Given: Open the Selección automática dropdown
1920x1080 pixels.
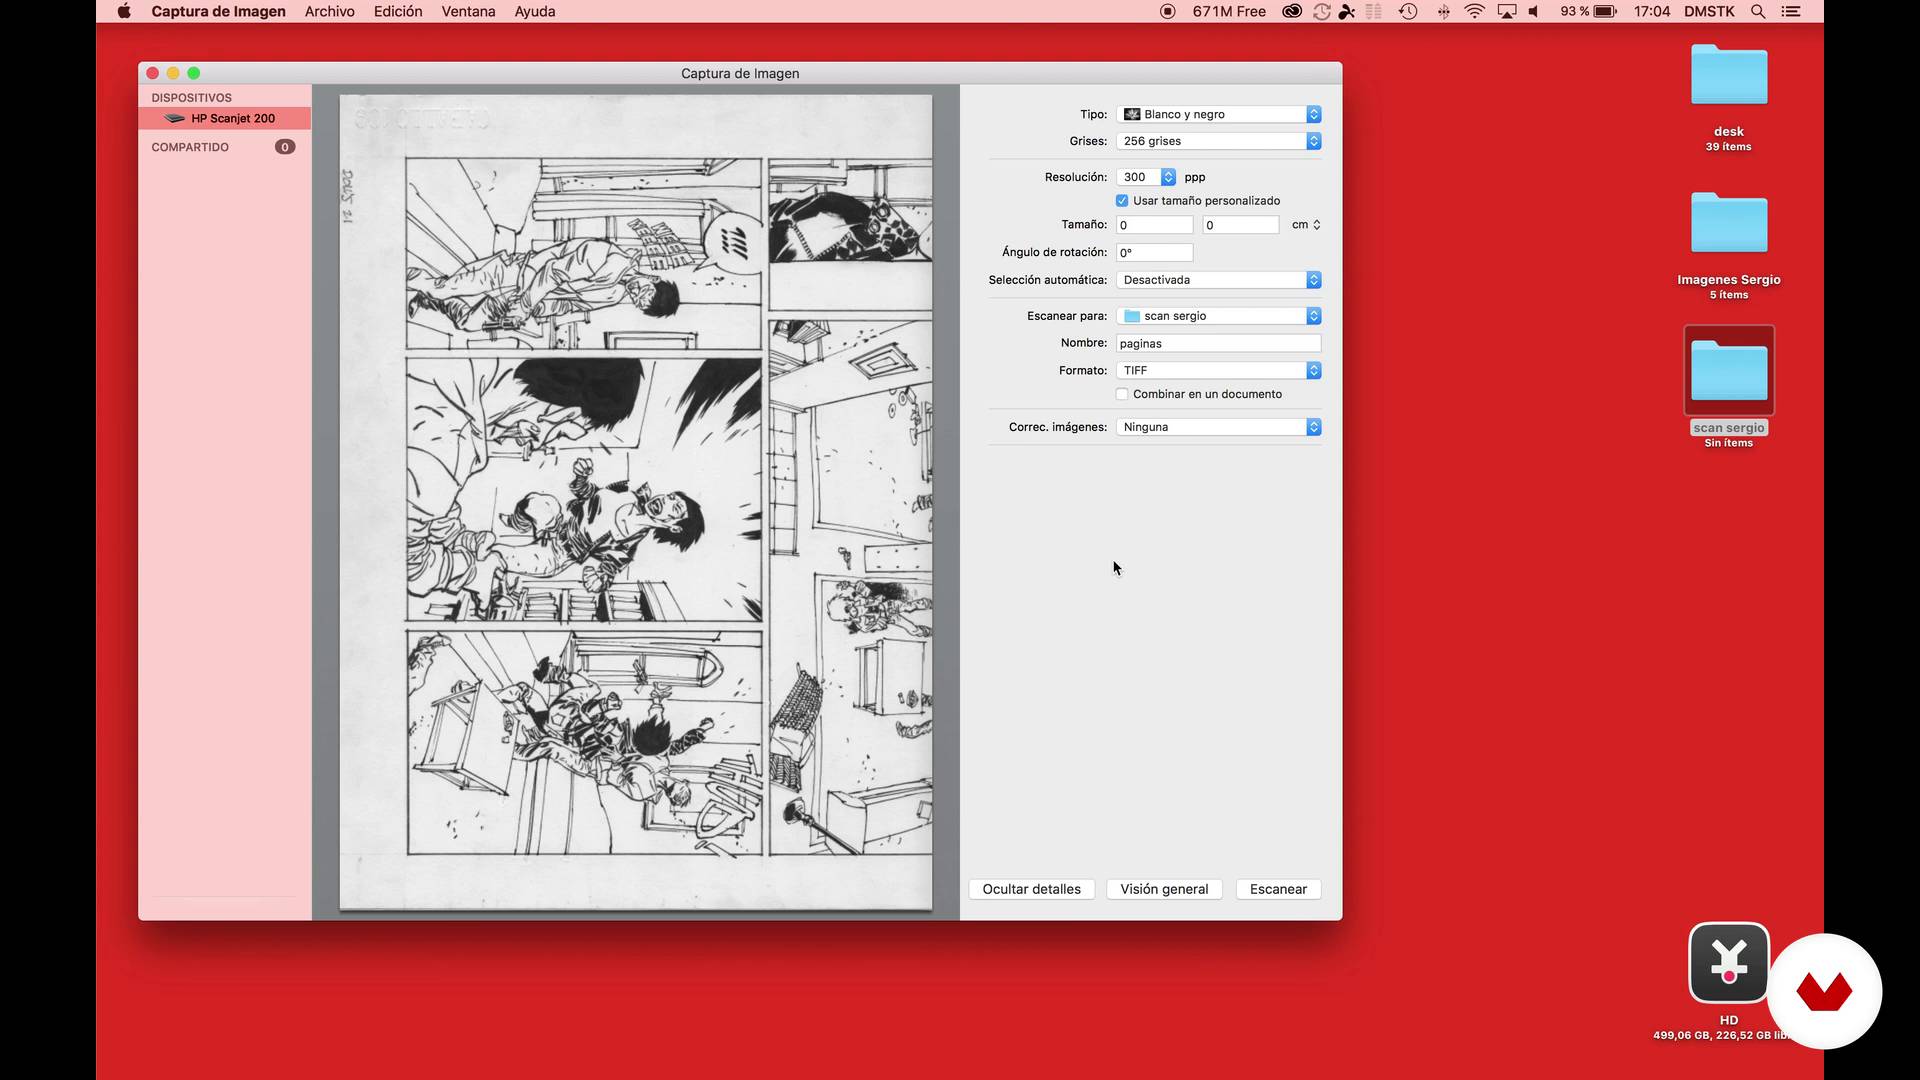Looking at the screenshot, I should (1219, 280).
